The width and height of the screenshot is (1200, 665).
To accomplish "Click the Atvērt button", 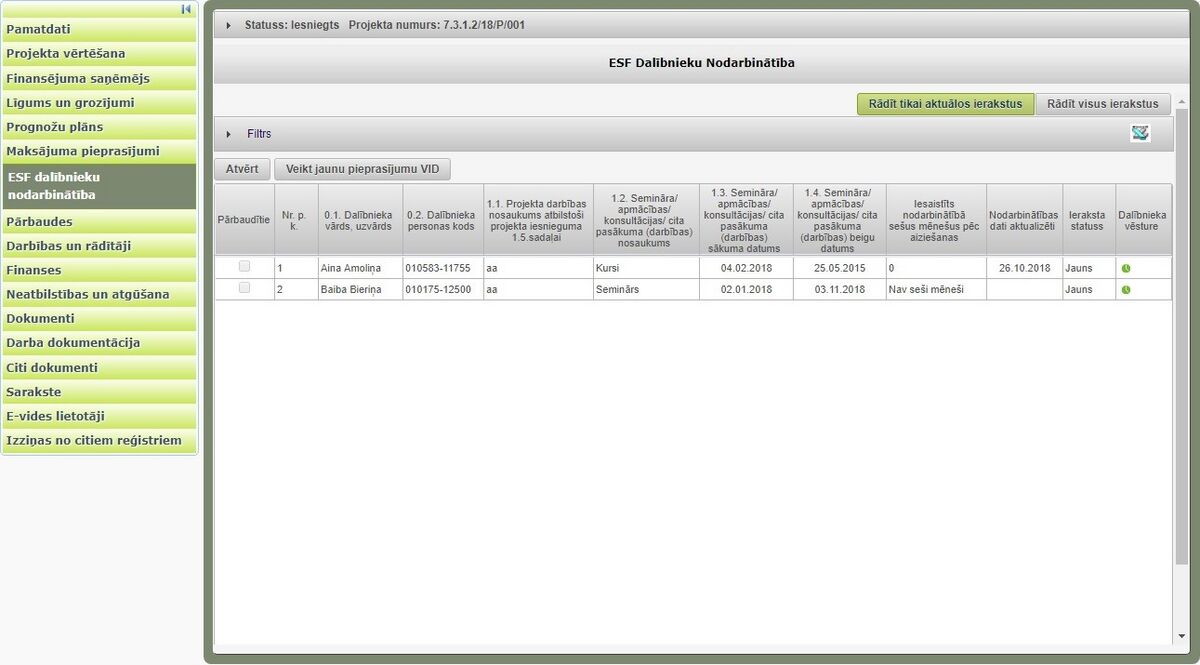I will (x=242, y=169).
